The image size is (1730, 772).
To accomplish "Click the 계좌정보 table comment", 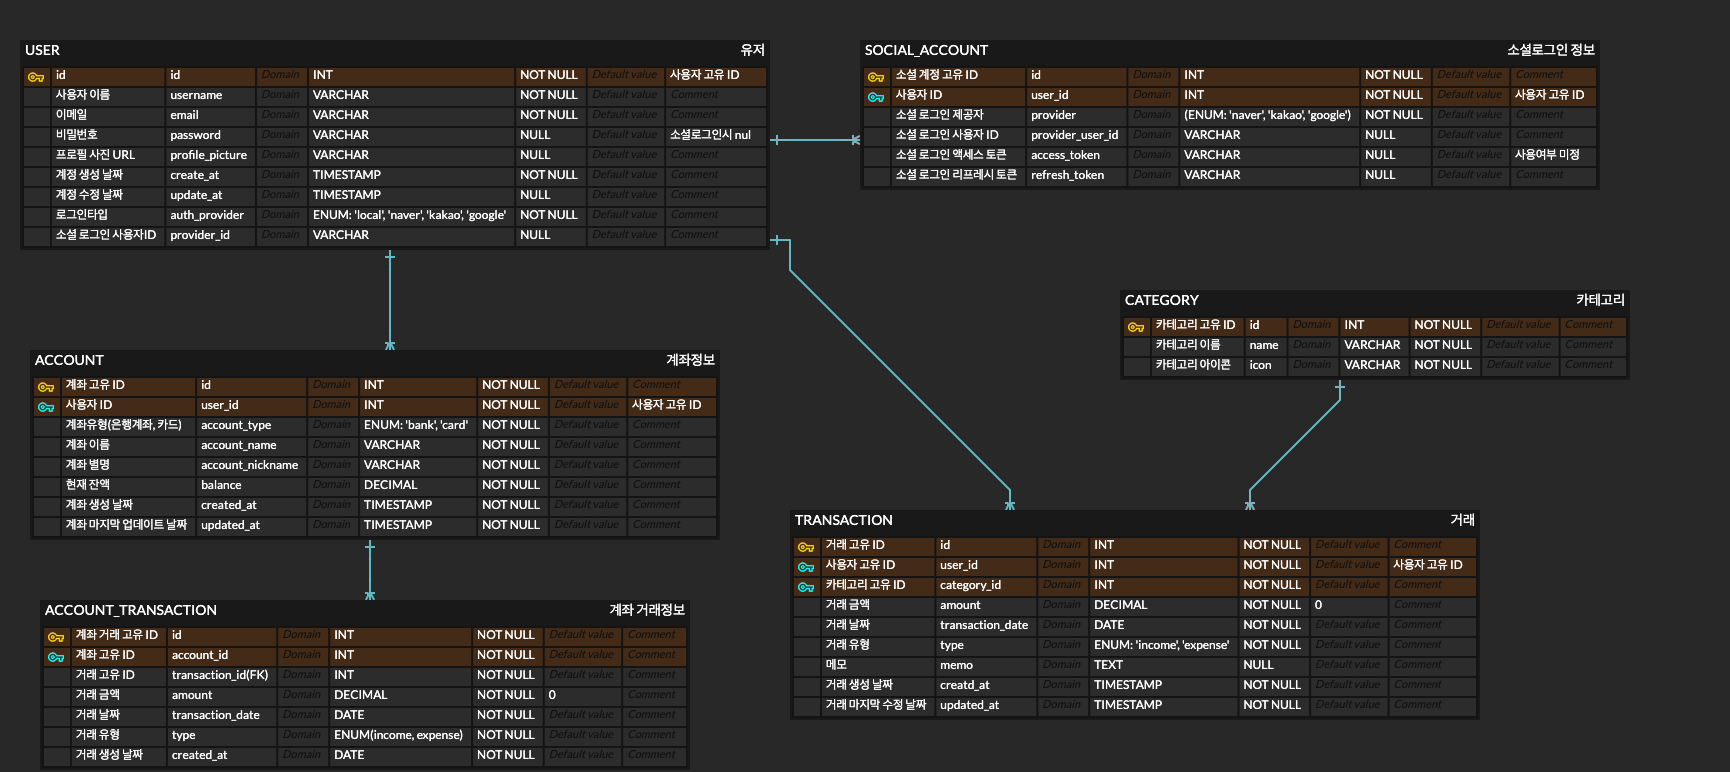I will coord(690,360).
